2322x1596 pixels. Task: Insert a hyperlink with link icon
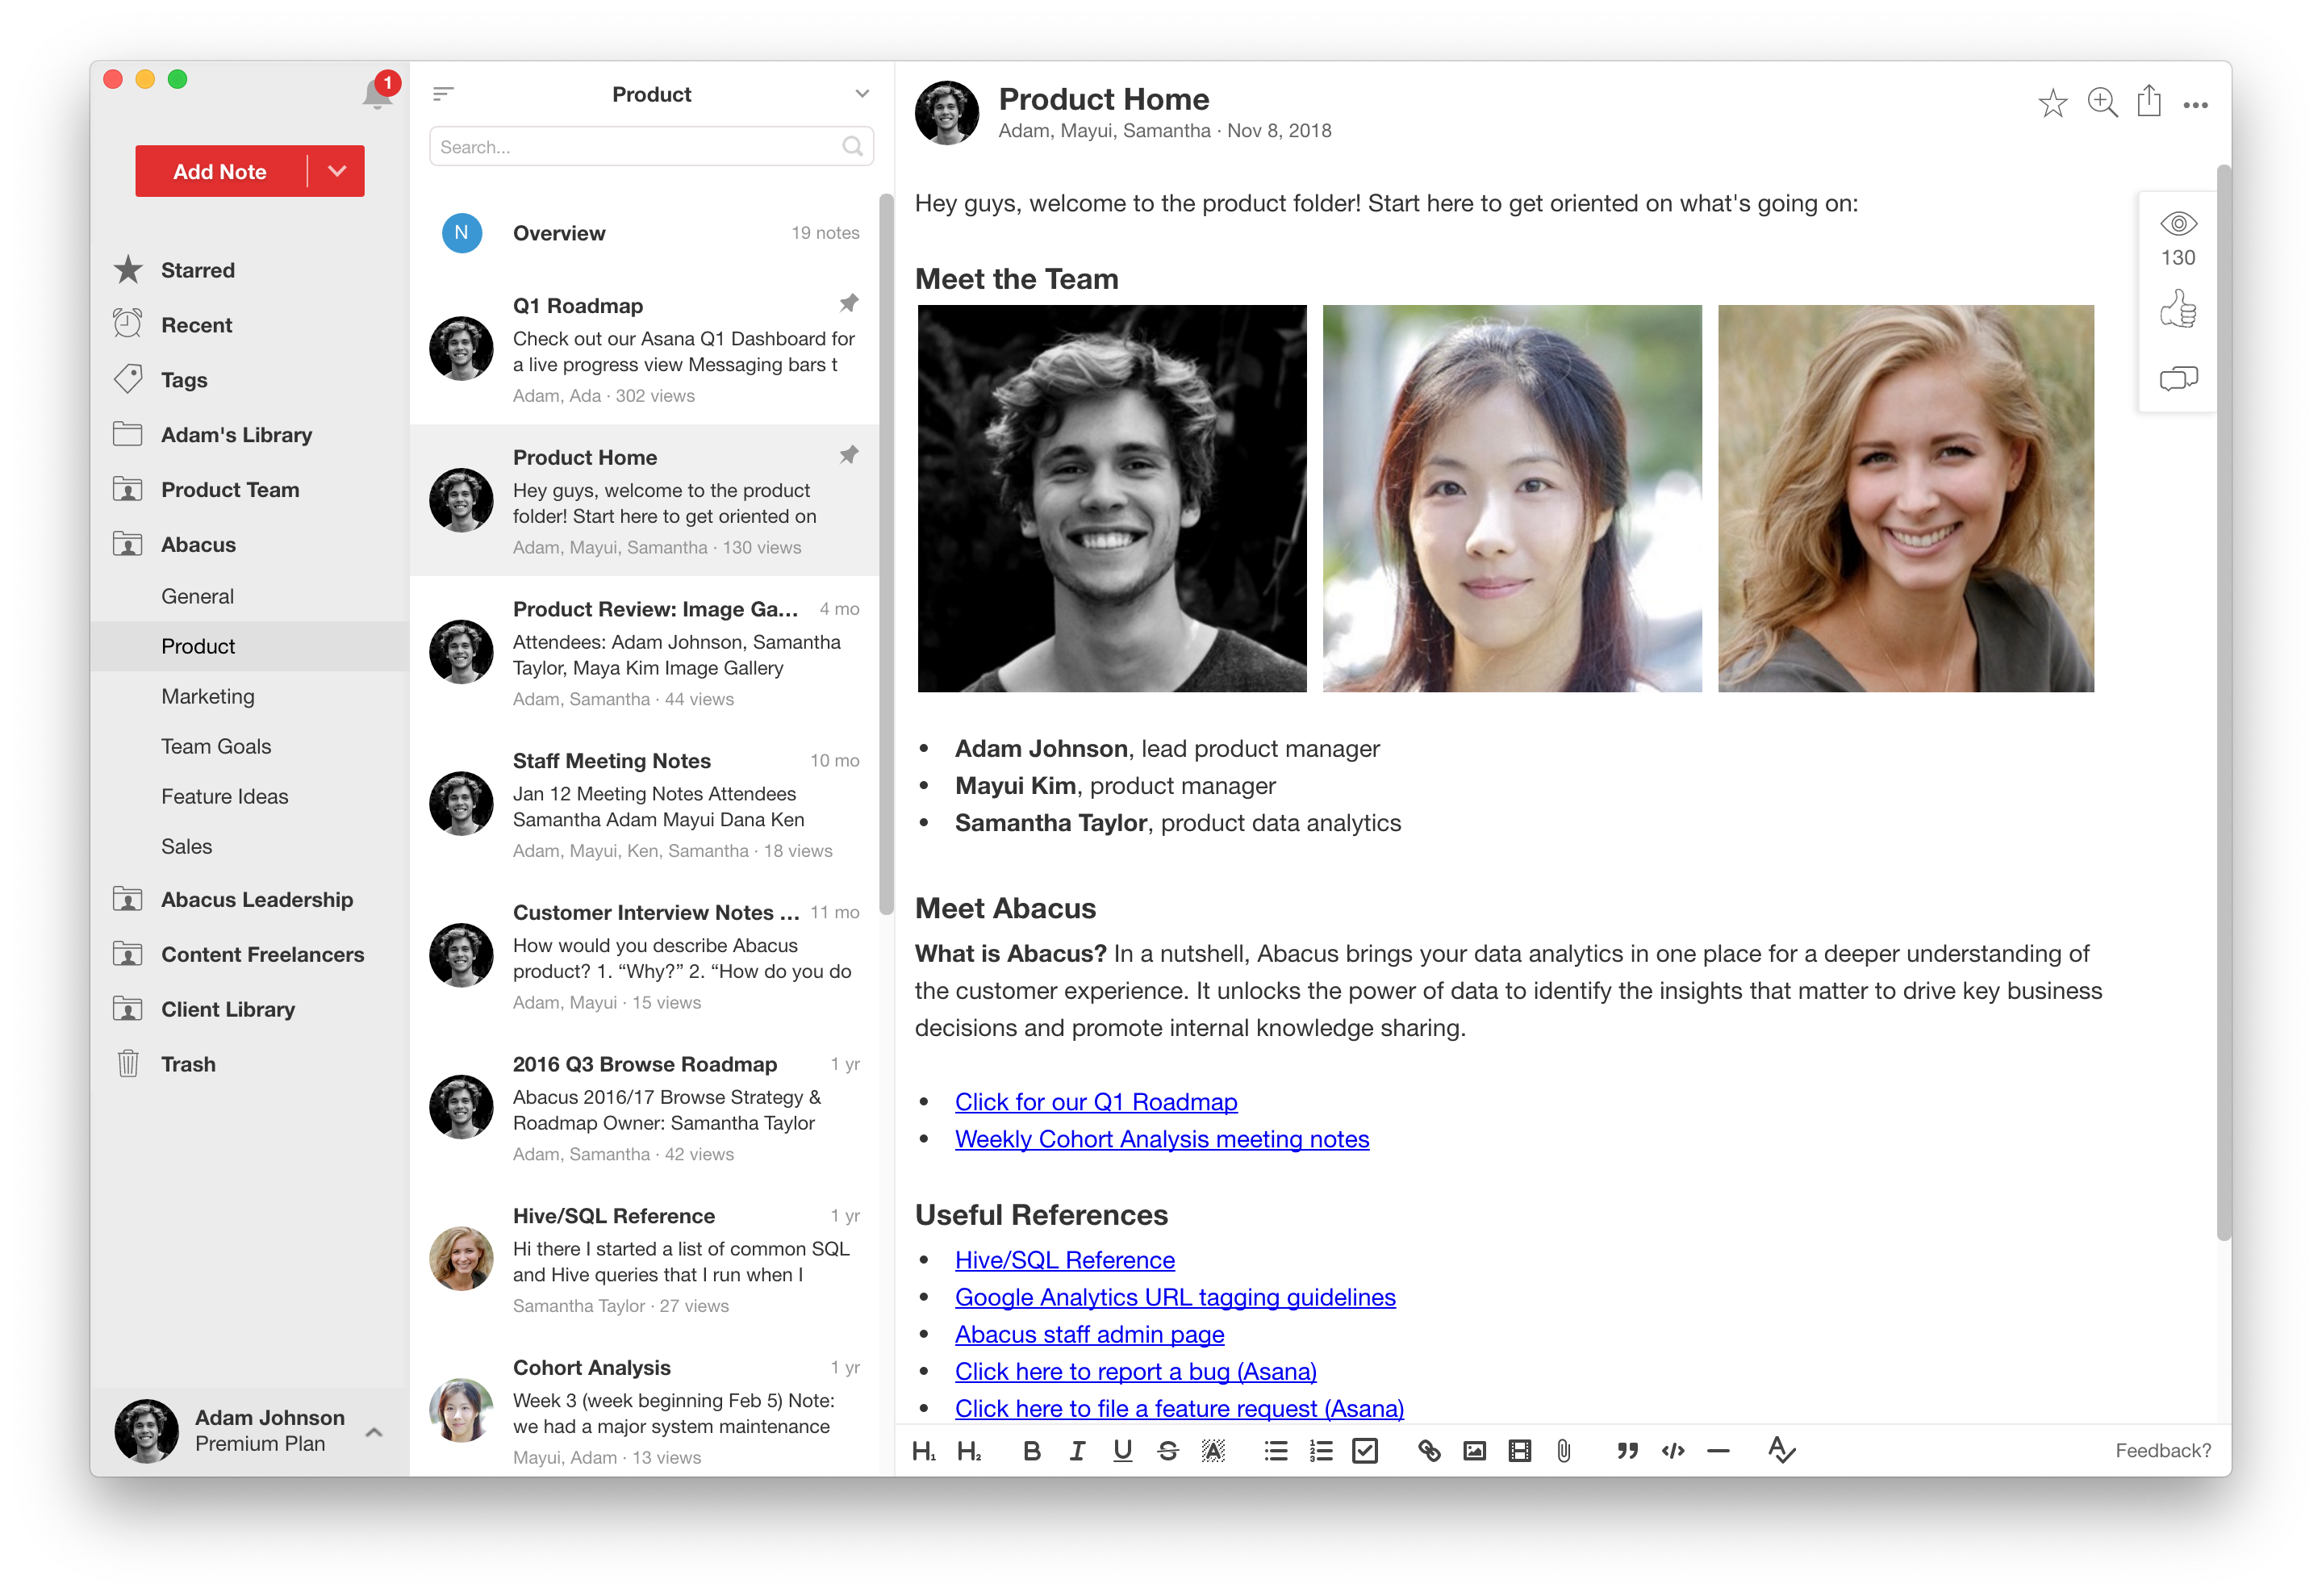coord(1428,1451)
